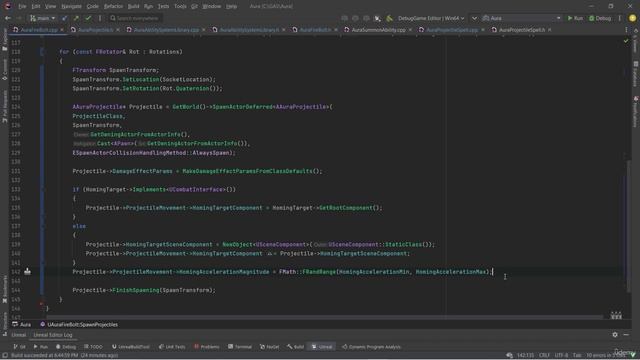Open the Aura run configuration dropdown

click(x=522, y=18)
